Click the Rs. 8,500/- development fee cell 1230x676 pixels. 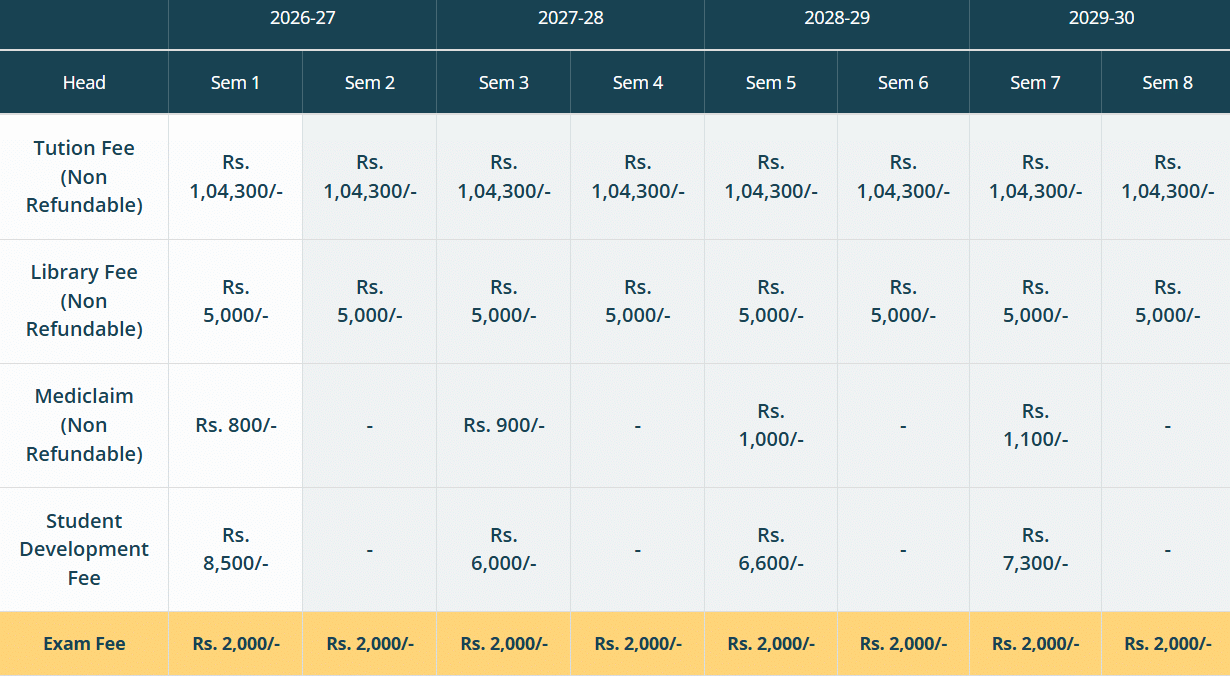[236, 549]
